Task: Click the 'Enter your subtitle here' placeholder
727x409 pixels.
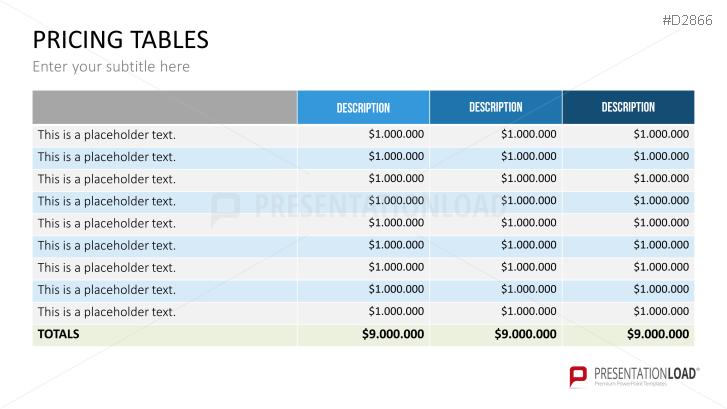Action: 111,67
